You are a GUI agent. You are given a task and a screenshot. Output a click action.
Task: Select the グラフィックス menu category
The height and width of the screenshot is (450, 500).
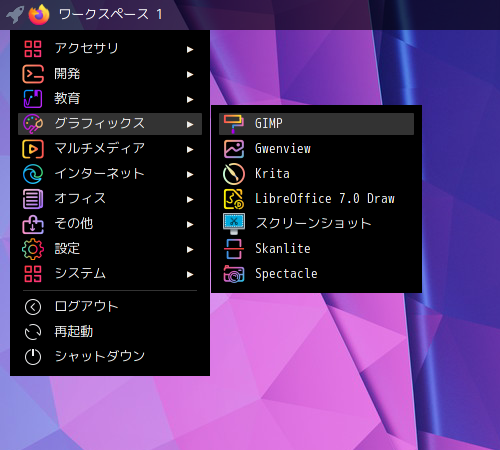click(x=110, y=124)
